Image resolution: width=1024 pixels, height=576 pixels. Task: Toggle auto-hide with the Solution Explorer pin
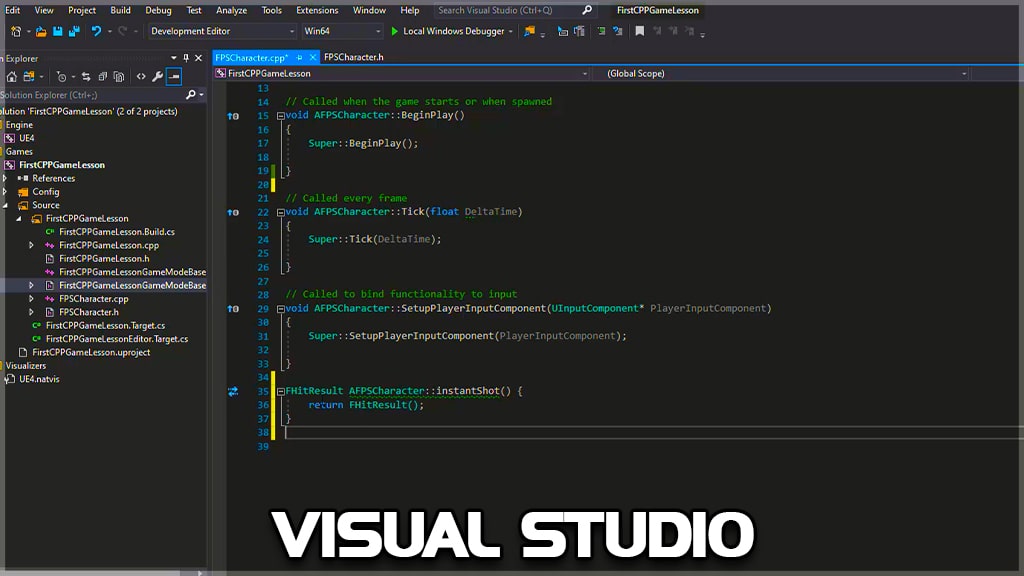click(186, 58)
